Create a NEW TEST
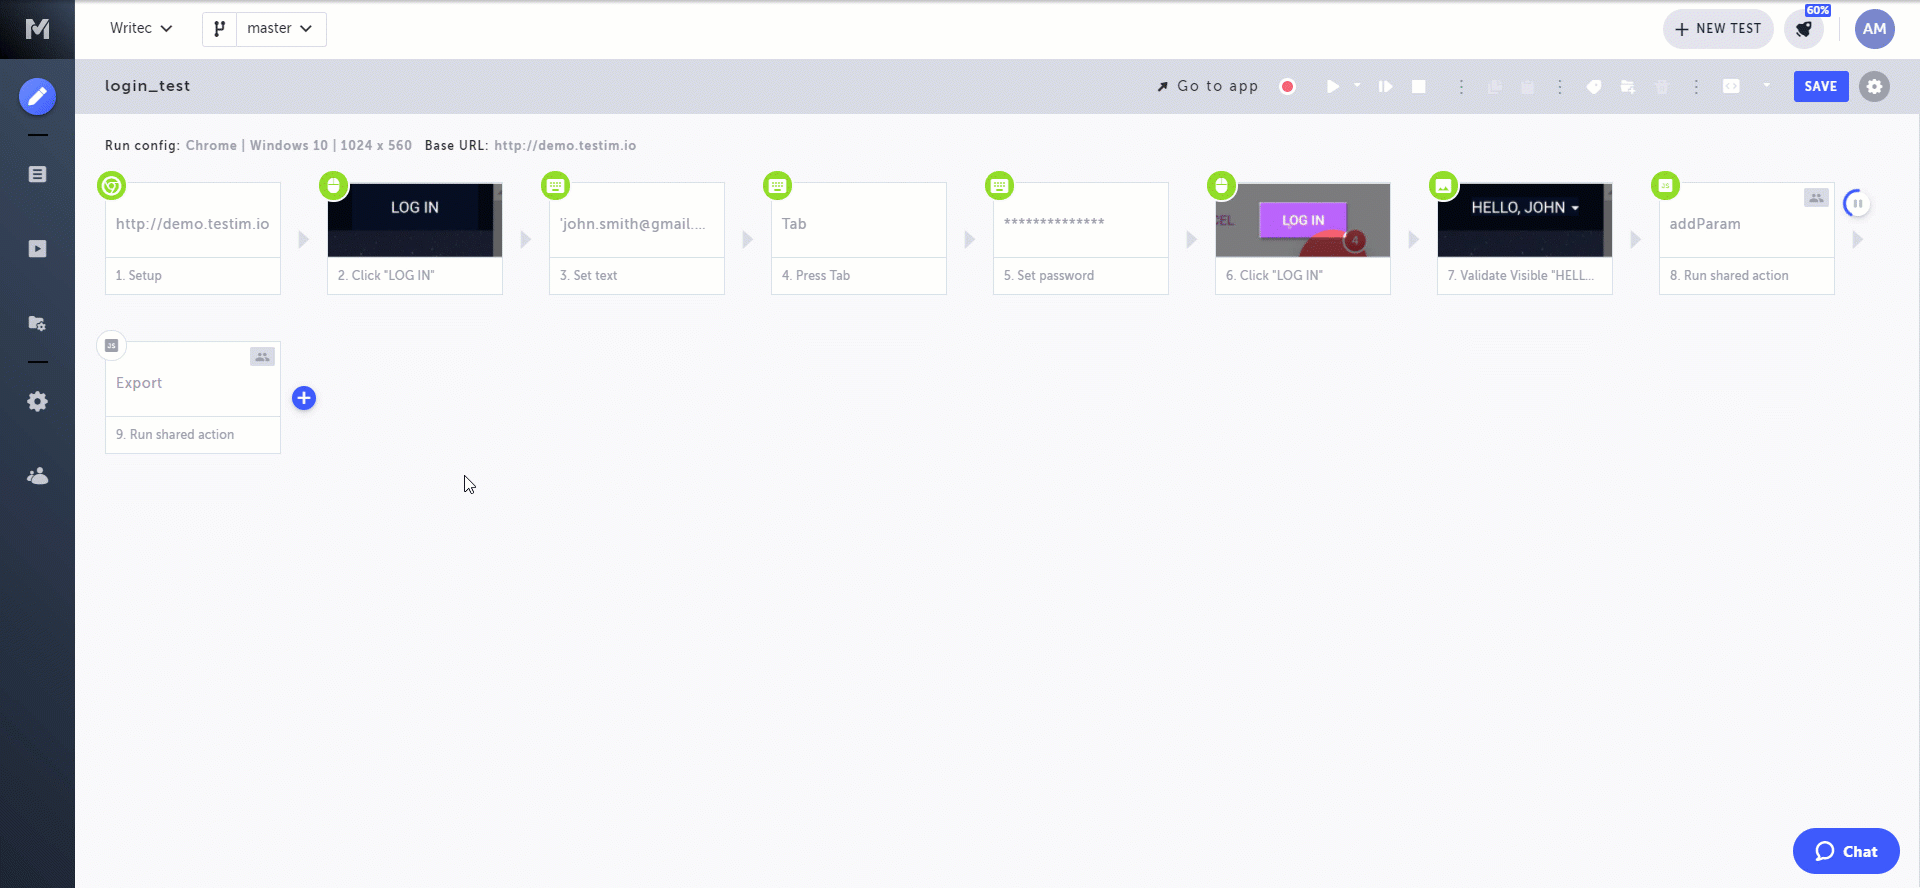 1718,29
